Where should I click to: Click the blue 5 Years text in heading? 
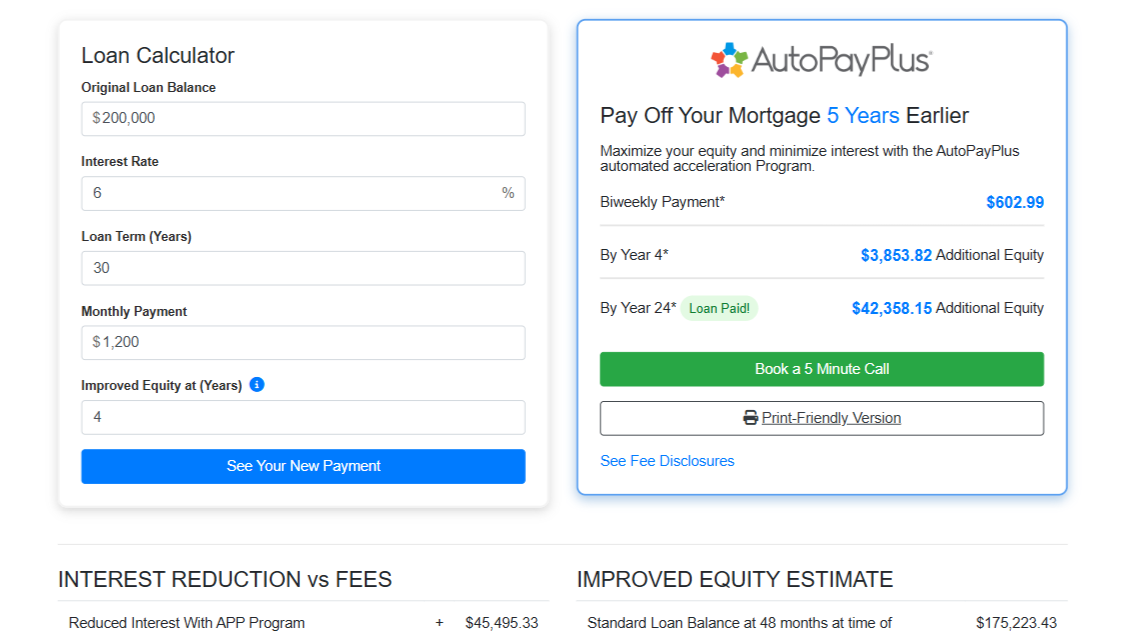(x=863, y=116)
